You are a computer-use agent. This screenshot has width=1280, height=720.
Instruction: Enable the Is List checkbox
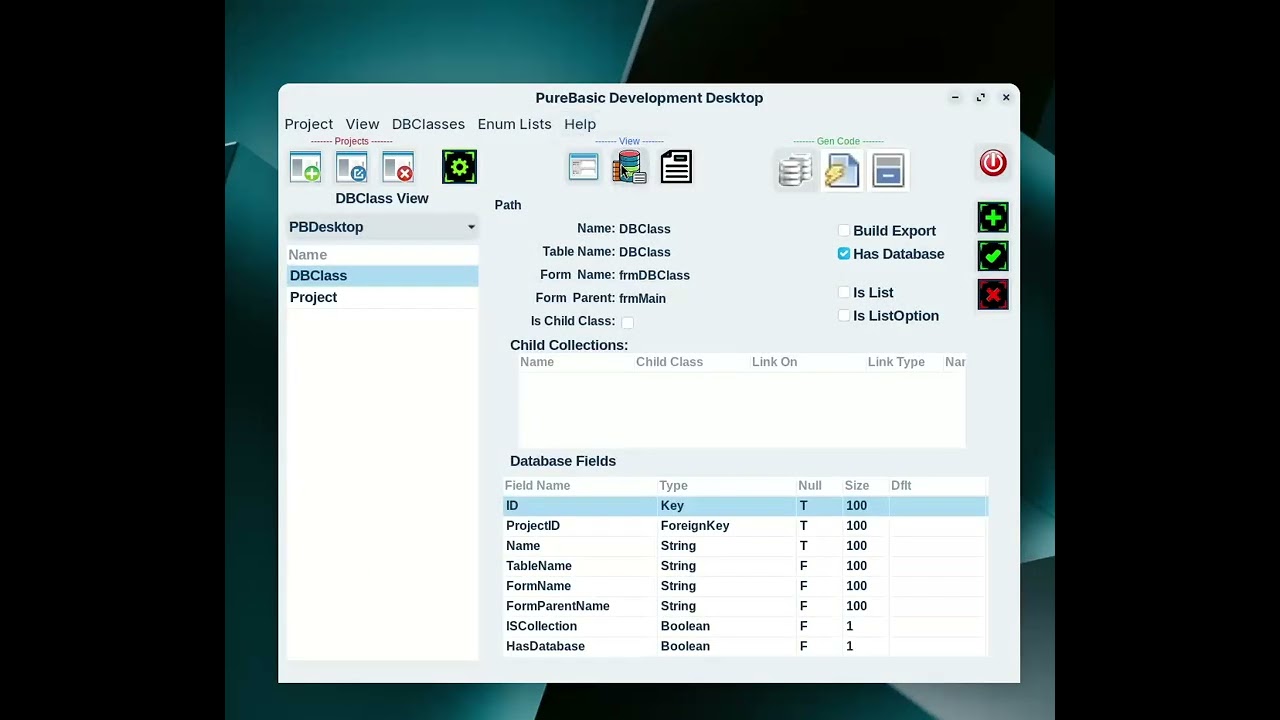click(x=844, y=293)
